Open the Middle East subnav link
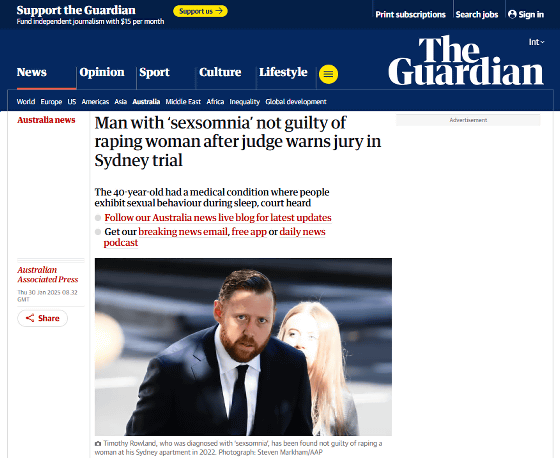Screen dimensions: 560x458 pyautogui.click(x=183, y=102)
